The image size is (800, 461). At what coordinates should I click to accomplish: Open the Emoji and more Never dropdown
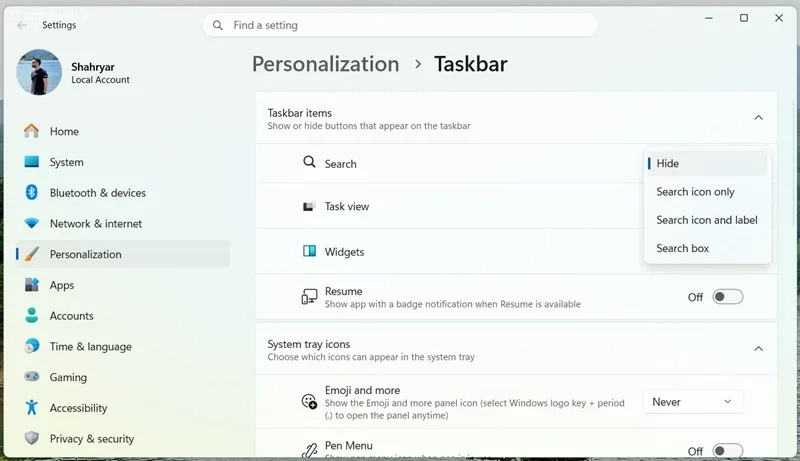click(x=692, y=402)
